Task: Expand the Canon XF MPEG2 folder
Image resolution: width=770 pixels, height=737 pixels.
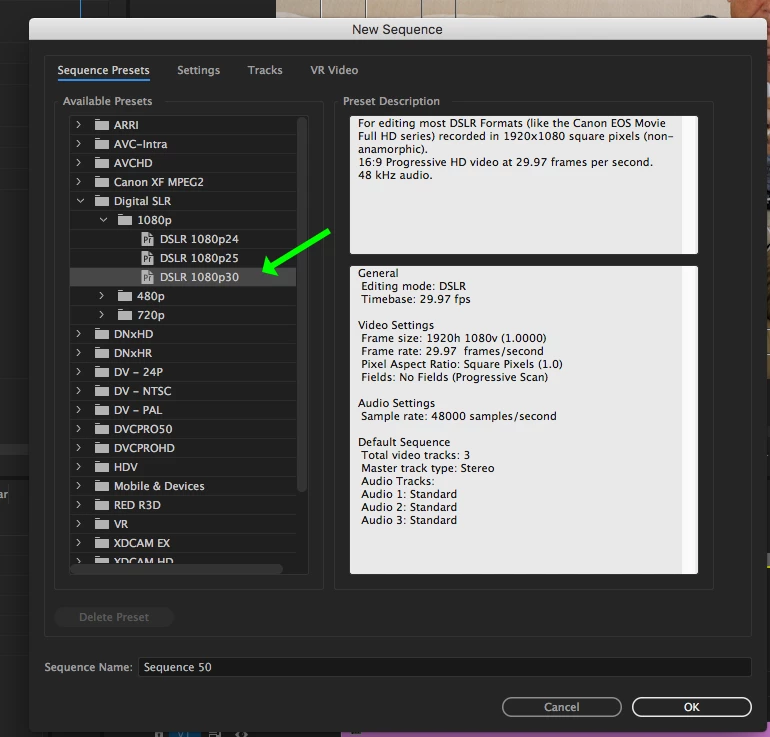Action: (79, 182)
